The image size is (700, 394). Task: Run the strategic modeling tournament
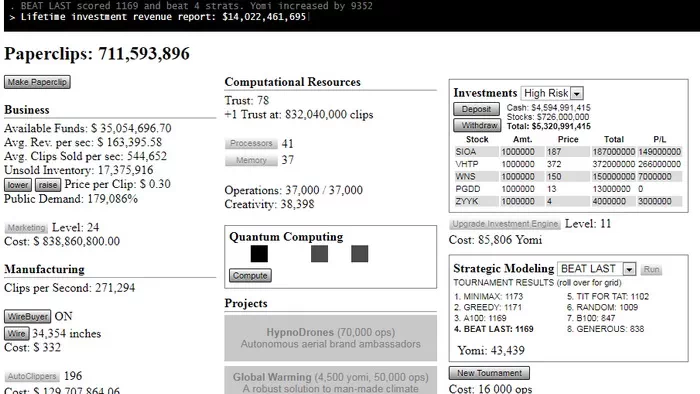(x=651, y=269)
